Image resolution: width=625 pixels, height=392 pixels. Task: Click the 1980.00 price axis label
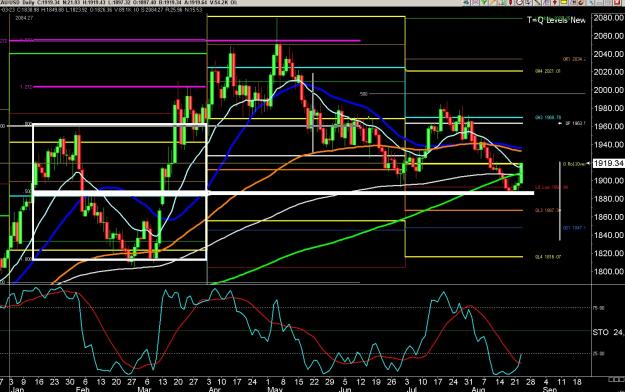coord(608,108)
